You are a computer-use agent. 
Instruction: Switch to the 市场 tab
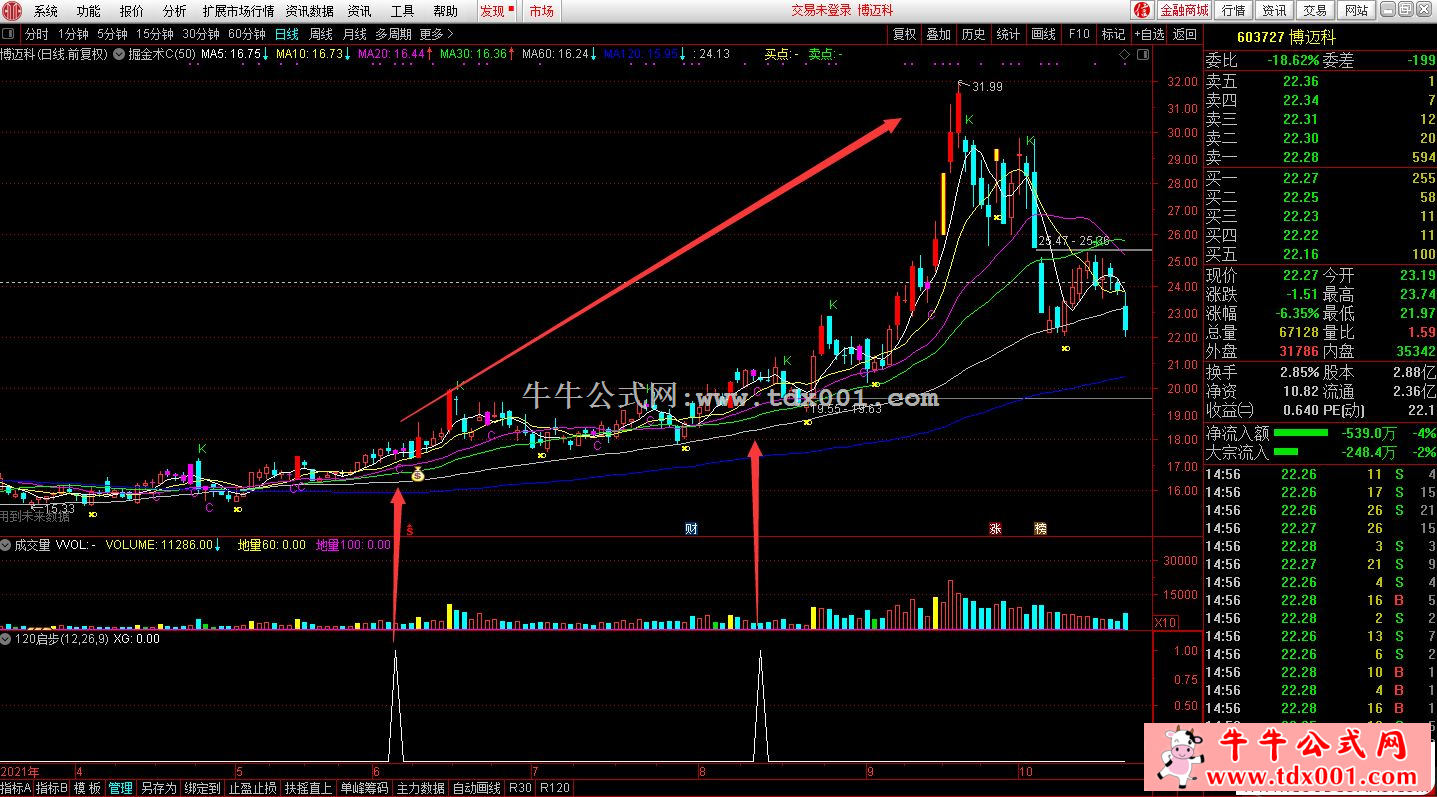click(541, 11)
